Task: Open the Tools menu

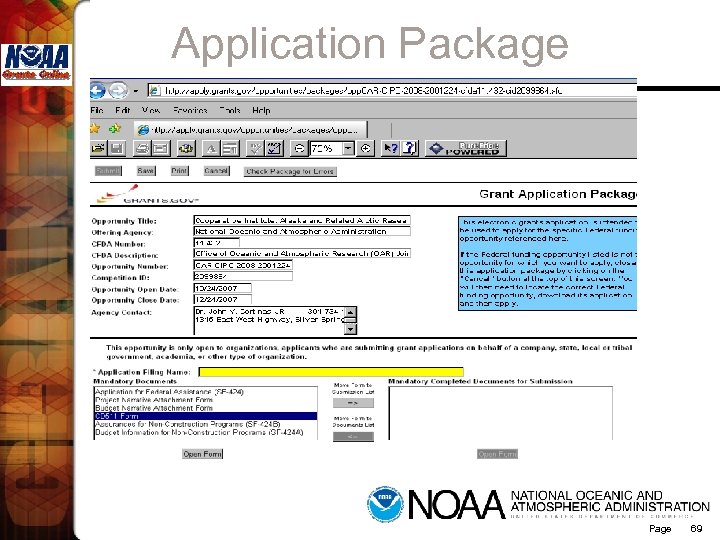Action: (230, 110)
